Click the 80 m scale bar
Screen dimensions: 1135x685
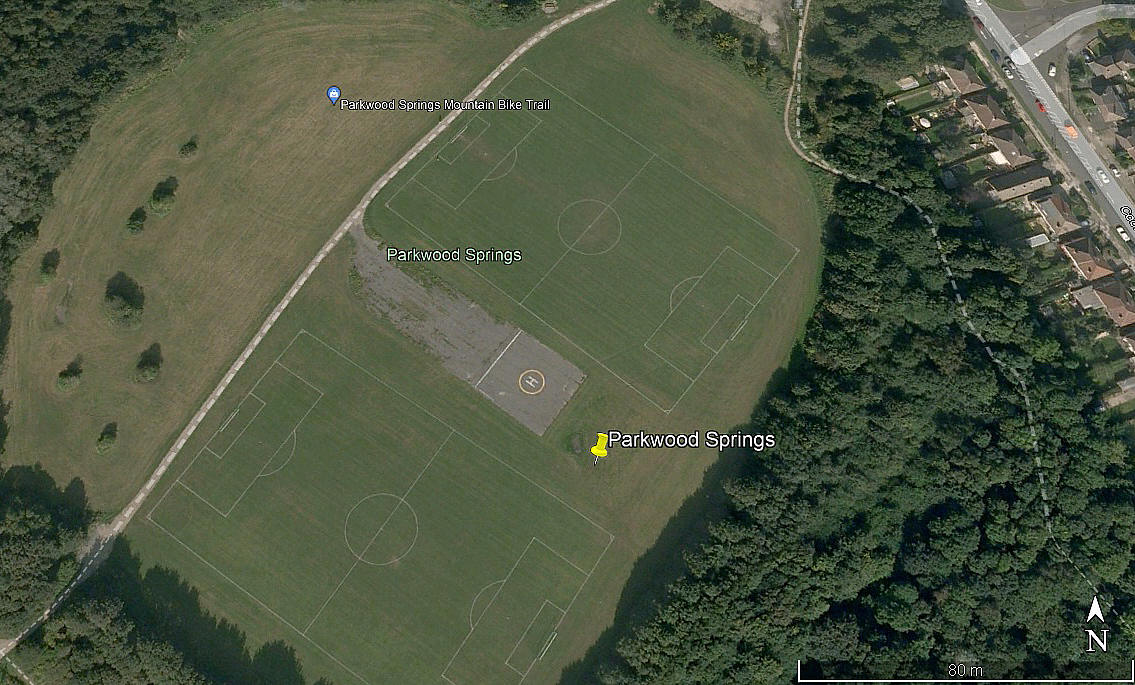pyautogui.click(x=966, y=671)
